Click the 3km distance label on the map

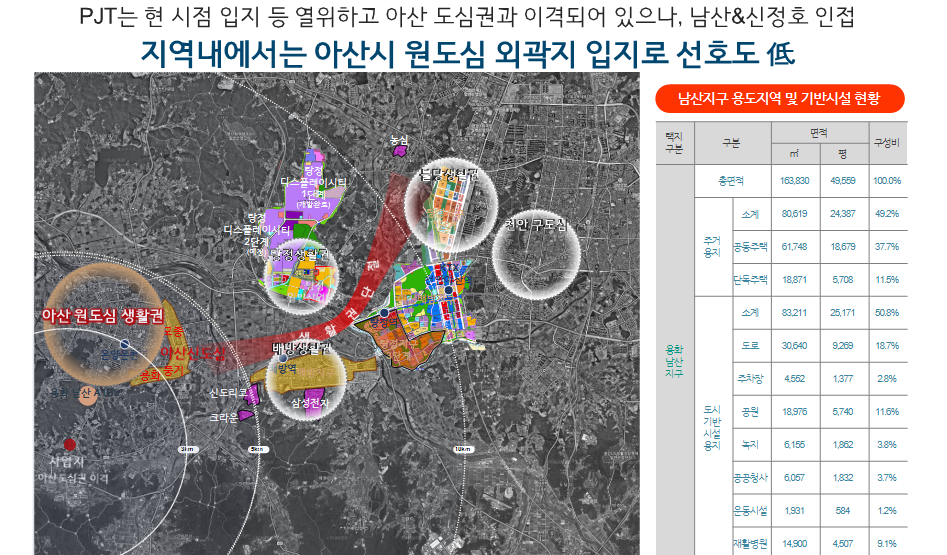(x=187, y=449)
